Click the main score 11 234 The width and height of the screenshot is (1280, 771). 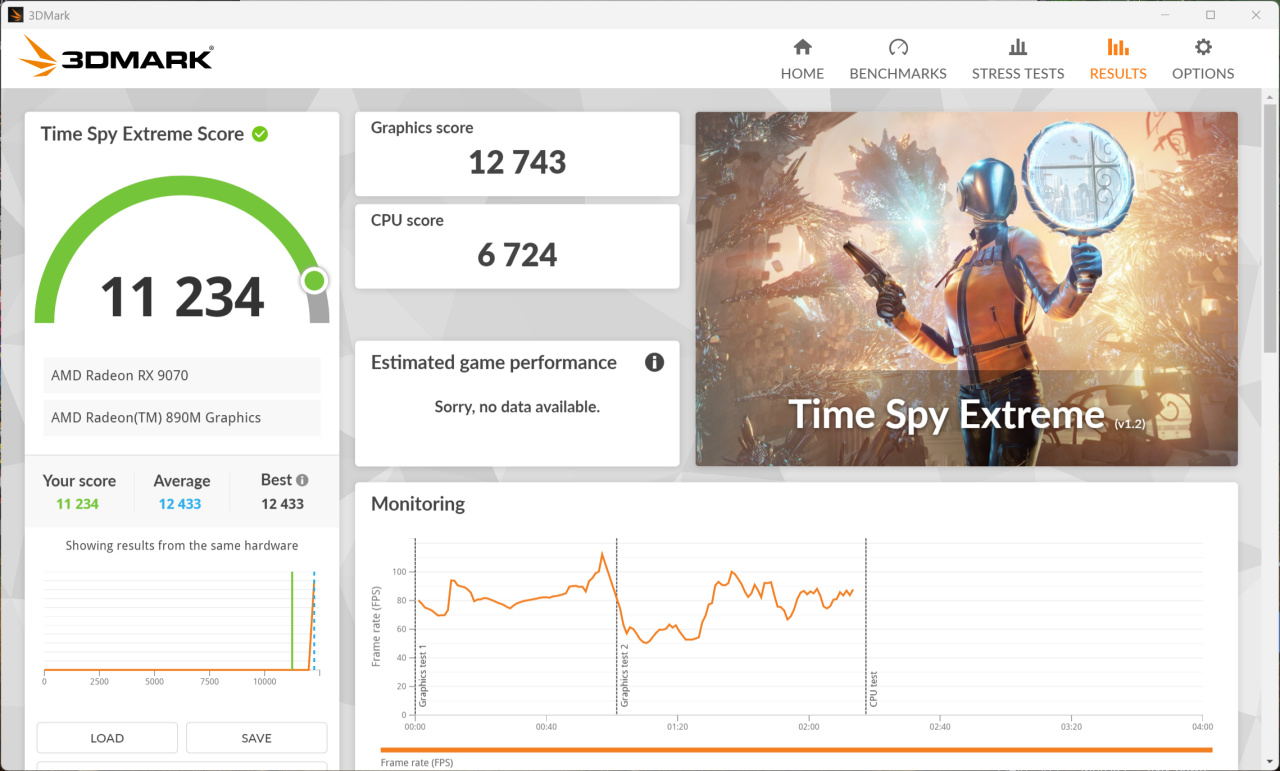[182, 297]
